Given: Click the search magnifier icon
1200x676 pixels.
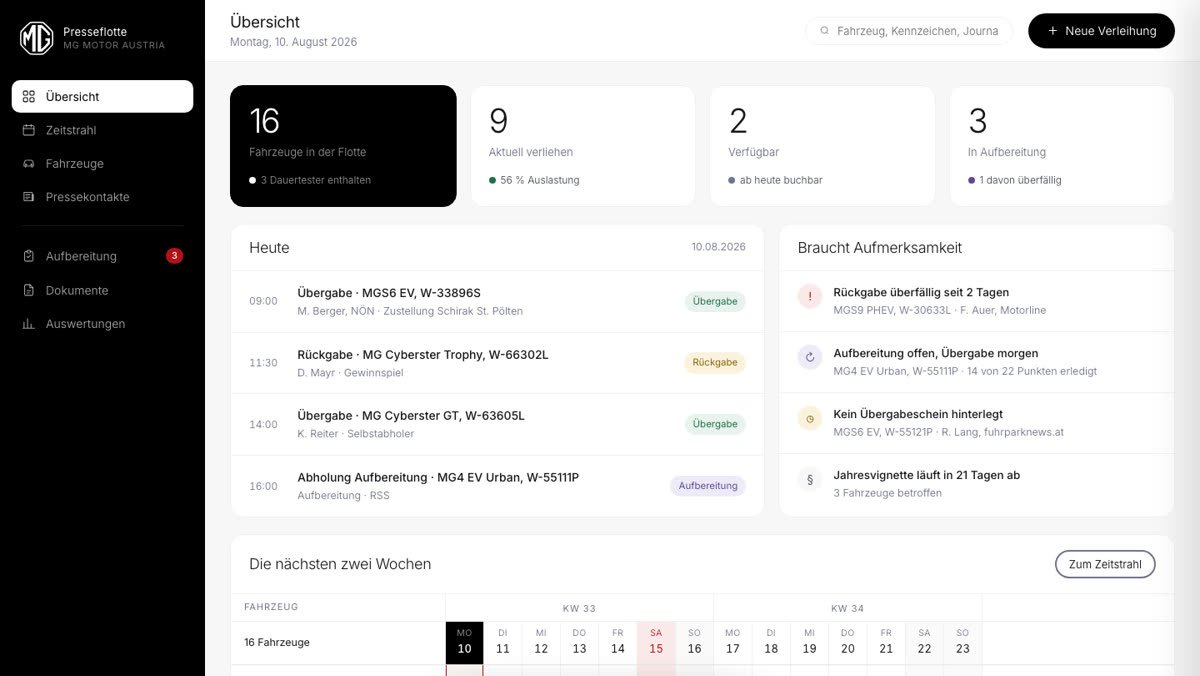Looking at the screenshot, I should point(825,31).
